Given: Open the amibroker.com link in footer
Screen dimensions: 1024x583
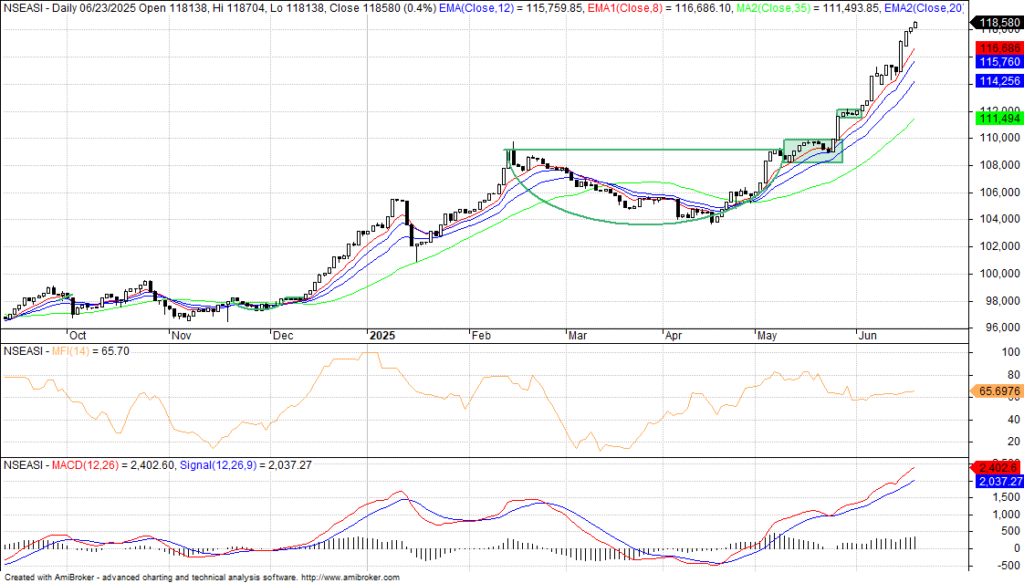Looking at the screenshot, I should 355,577.
